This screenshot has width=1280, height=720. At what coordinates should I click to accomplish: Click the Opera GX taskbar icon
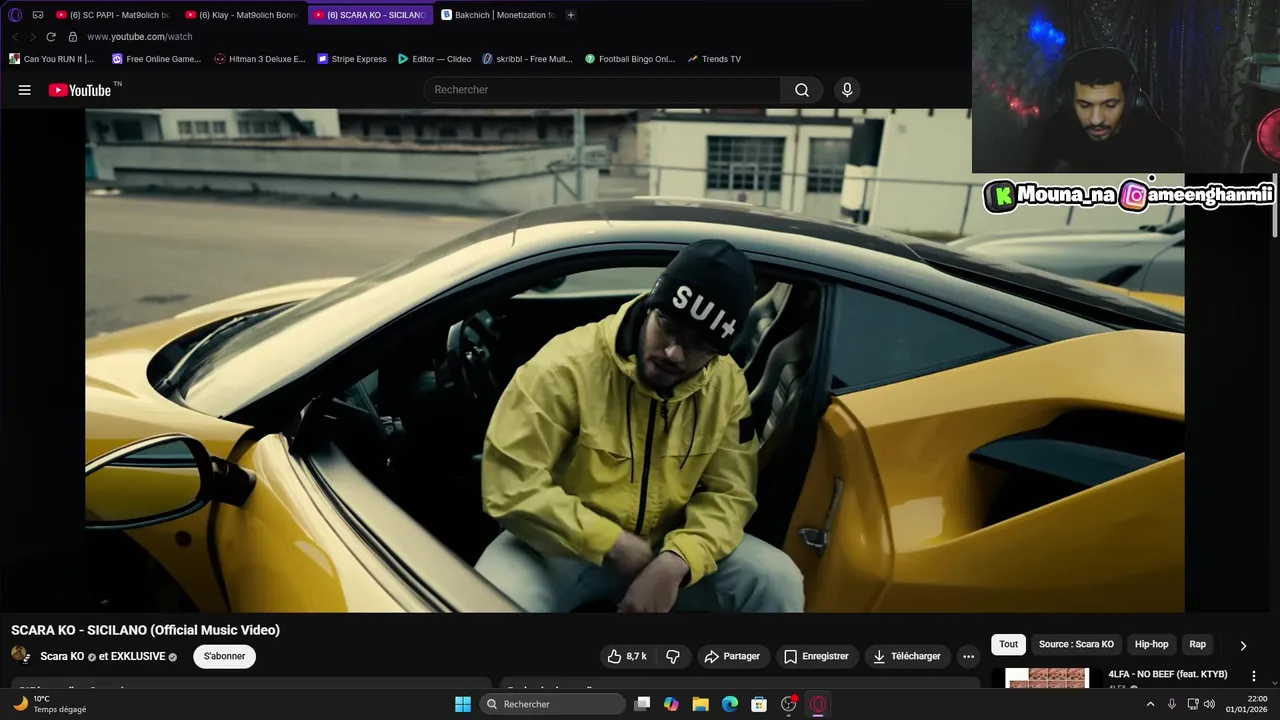818,704
